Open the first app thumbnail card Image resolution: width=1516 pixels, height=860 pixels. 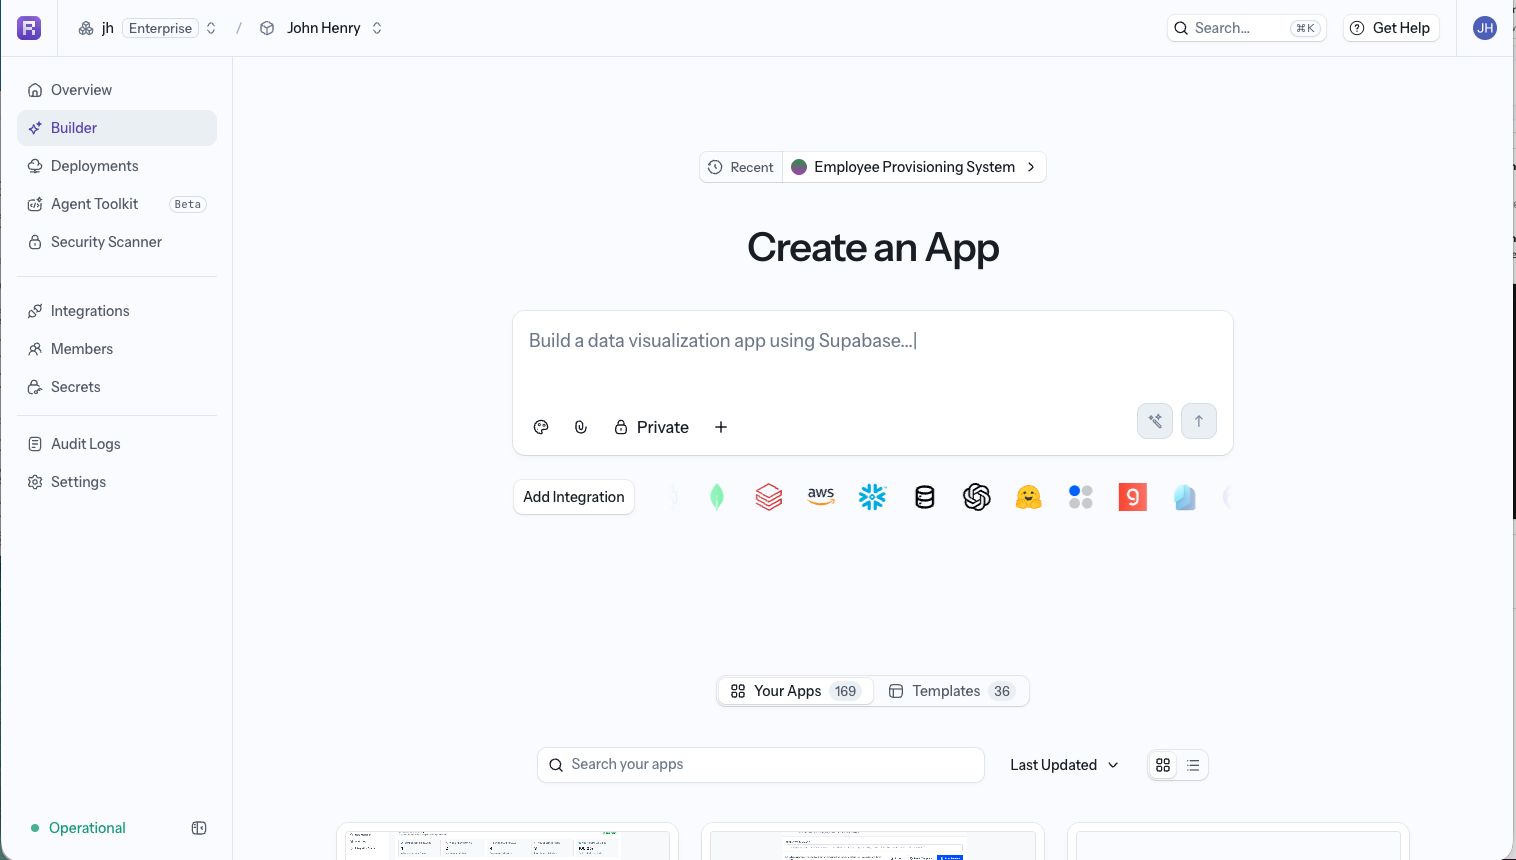tap(507, 842)
